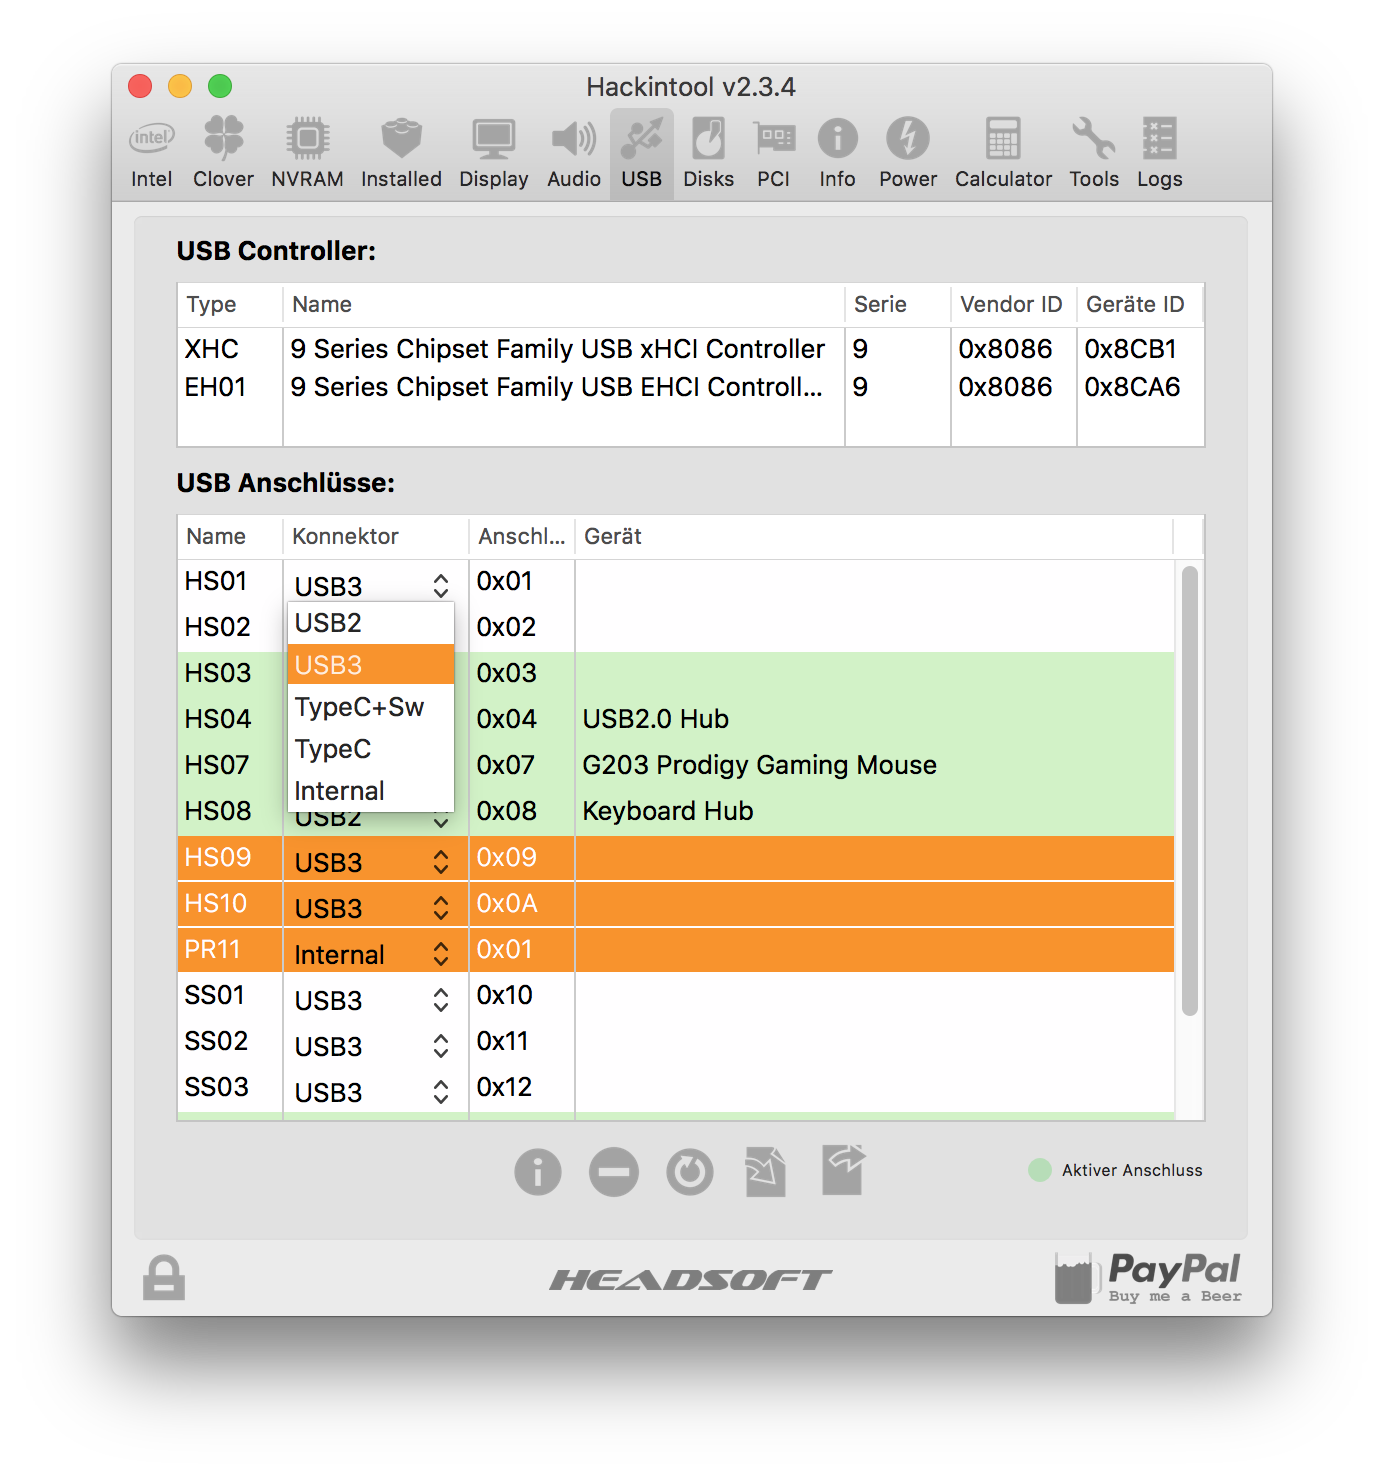Image resolution: width=1384 pixels, height=1476 pixels.
Task: Click the Vendor ID column header
Action: (1013, 305)
